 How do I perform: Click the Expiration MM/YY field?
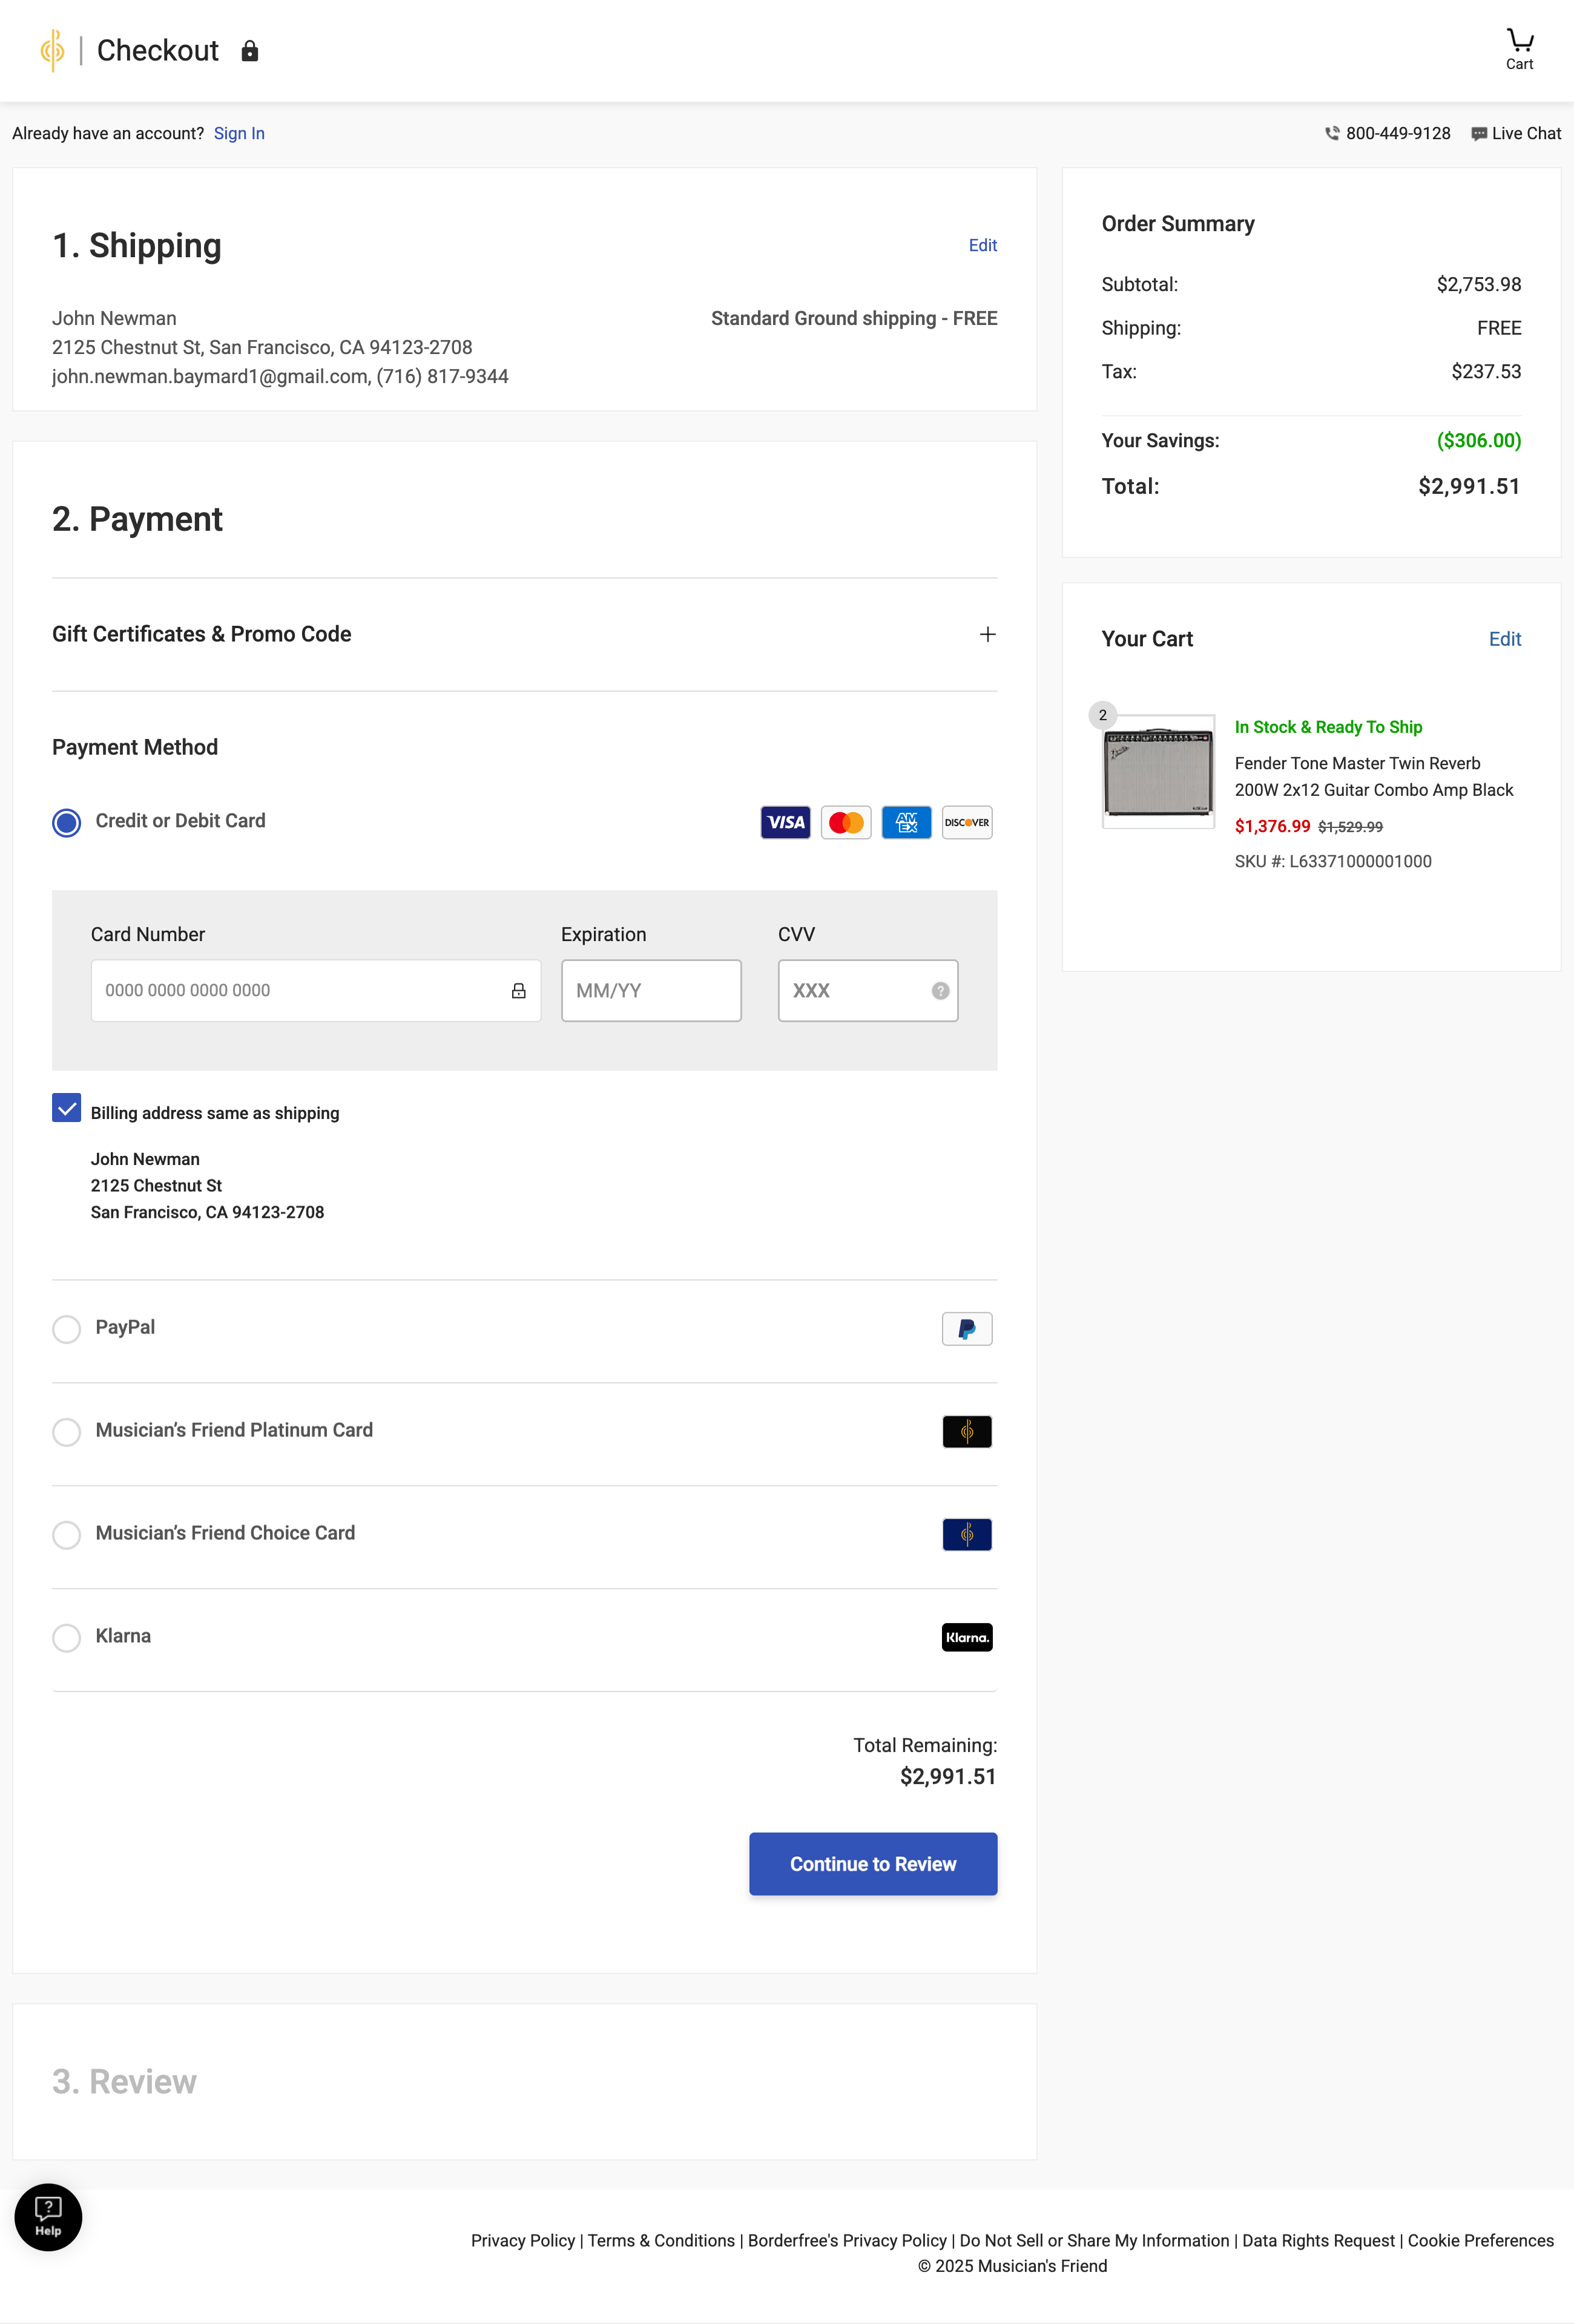click(x=650, y=990)
